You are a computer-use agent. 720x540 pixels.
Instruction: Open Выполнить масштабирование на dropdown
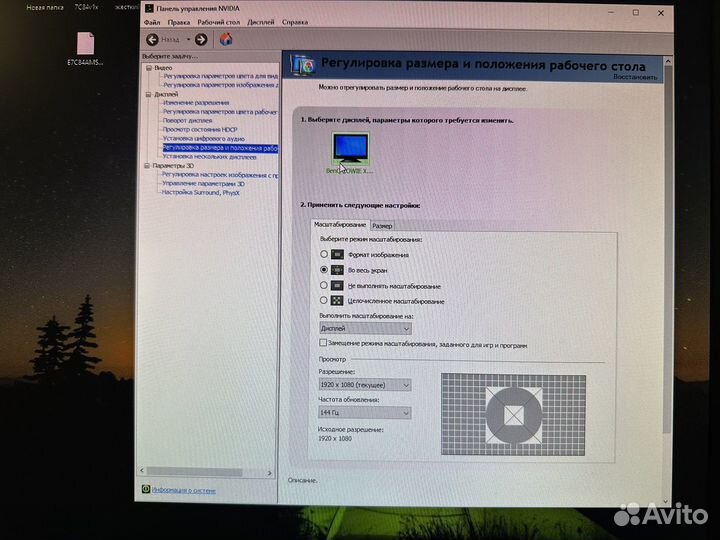[365, 328]
